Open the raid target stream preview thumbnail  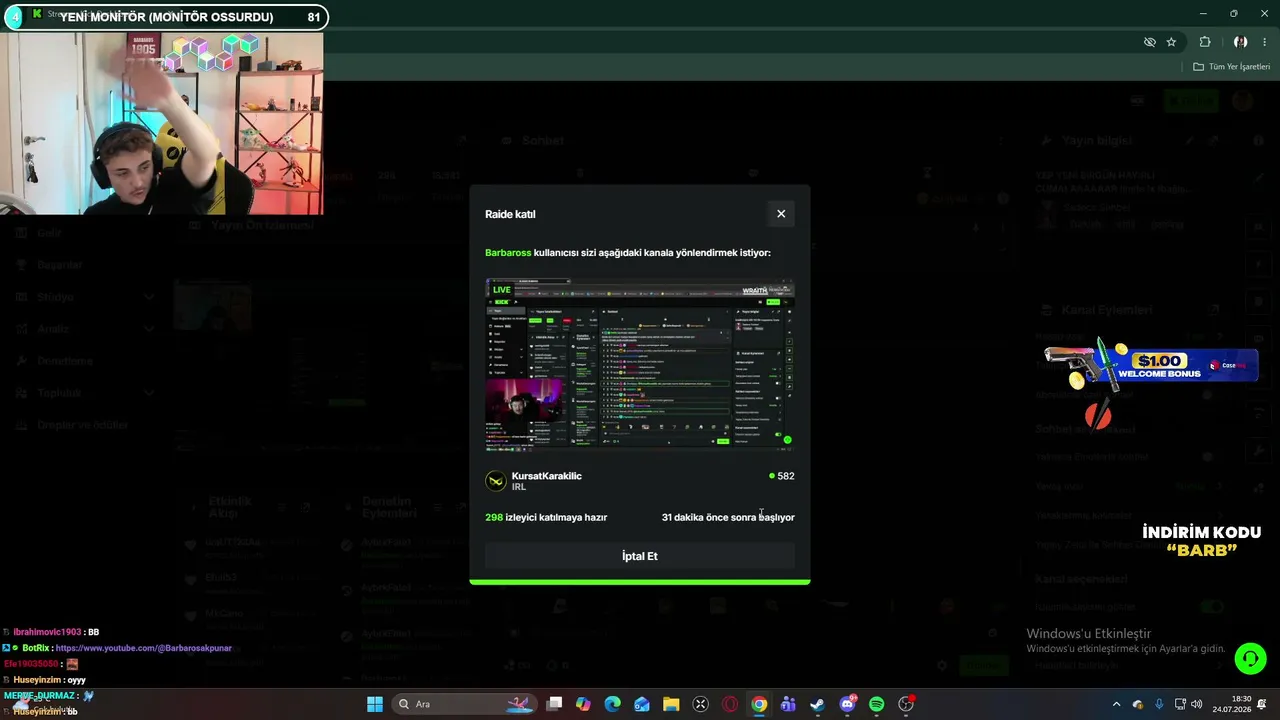[x=640, y=363]
